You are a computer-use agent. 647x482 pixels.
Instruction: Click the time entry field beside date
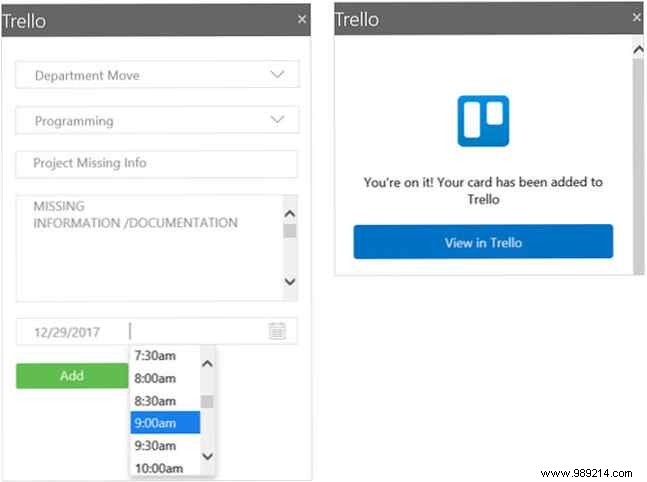point(196,331)
